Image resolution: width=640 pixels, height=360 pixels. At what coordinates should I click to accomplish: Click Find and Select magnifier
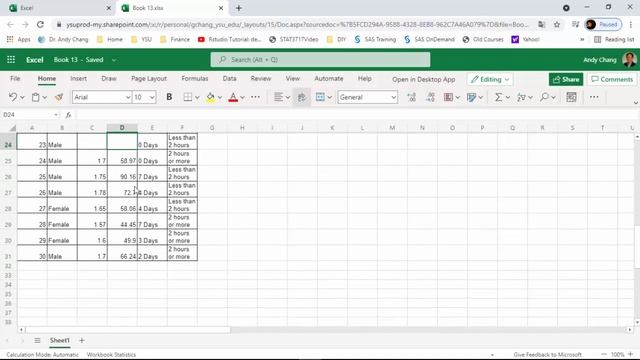pos(544,97)
